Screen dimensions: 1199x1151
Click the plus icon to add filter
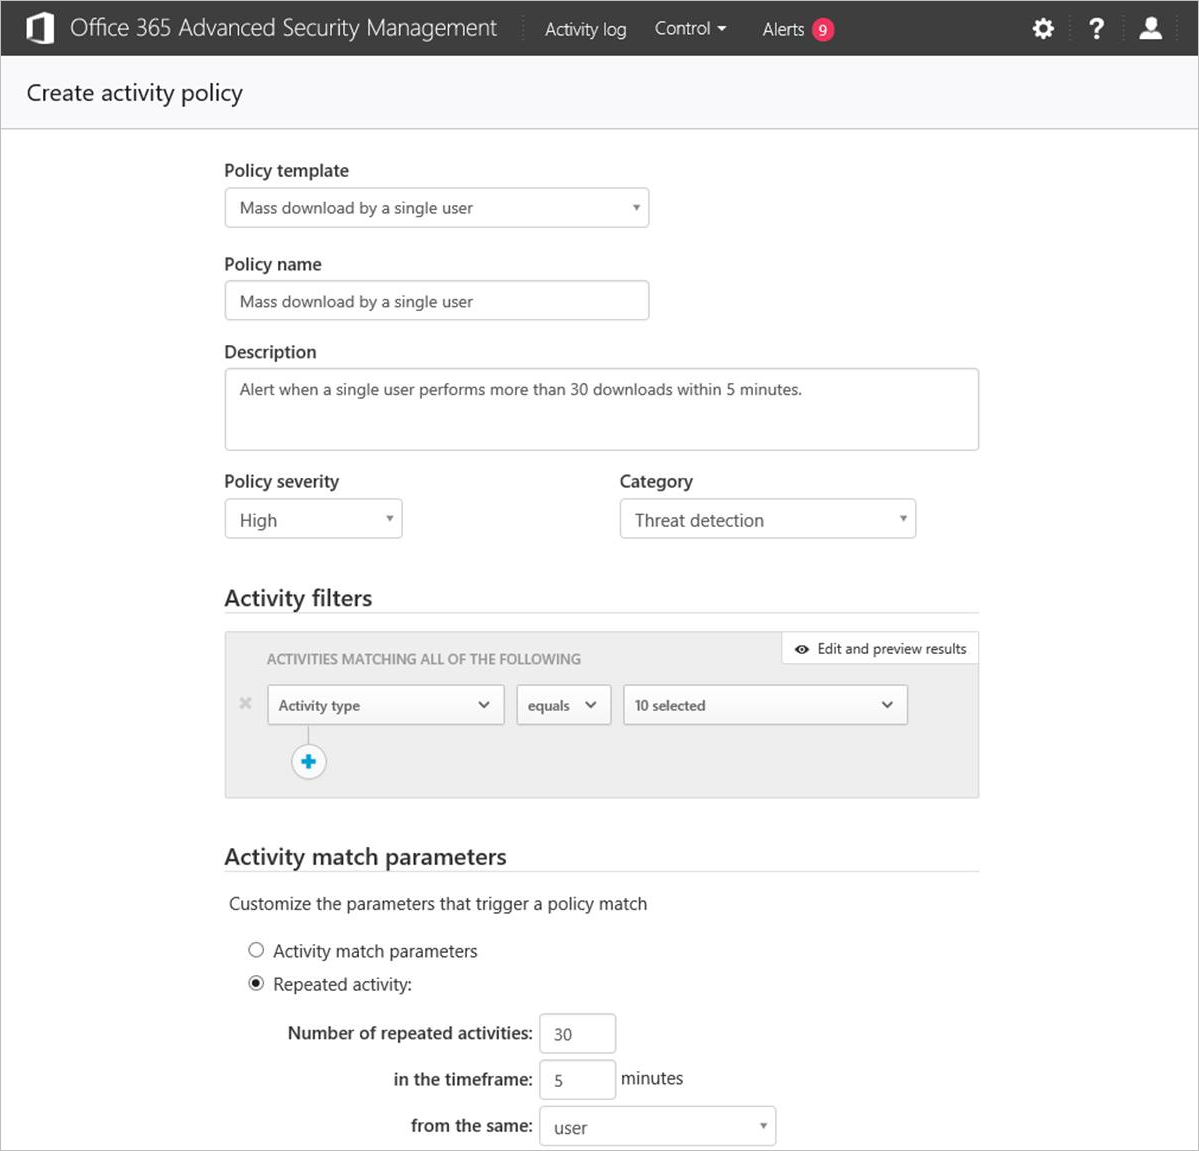tap(308, 762)
